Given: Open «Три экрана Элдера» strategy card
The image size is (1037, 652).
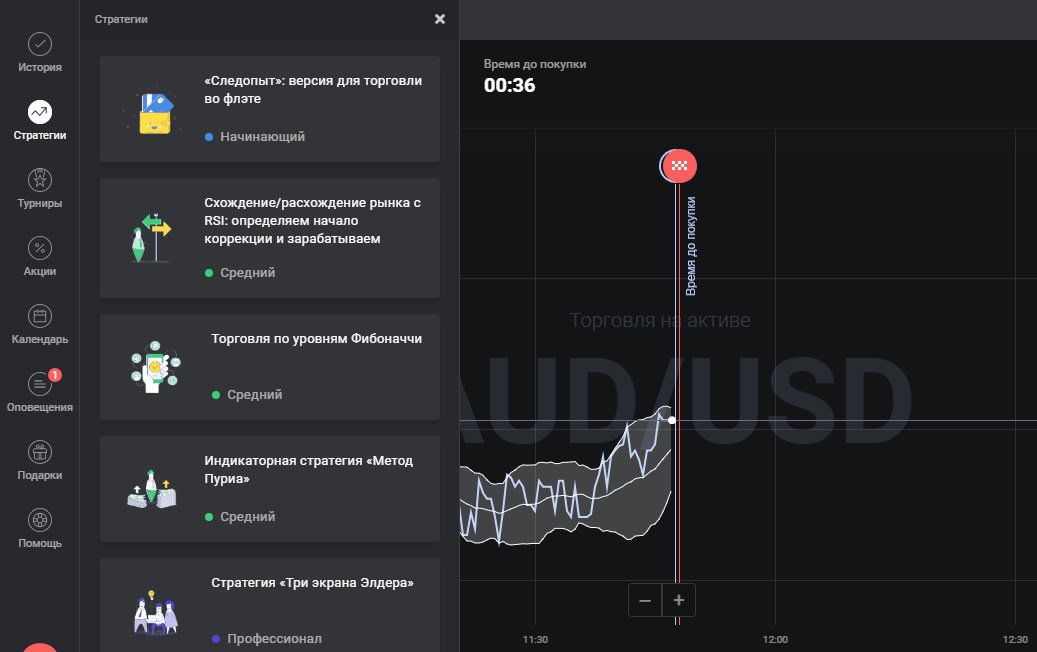Looking at the screenshot, I should point(270,605).
